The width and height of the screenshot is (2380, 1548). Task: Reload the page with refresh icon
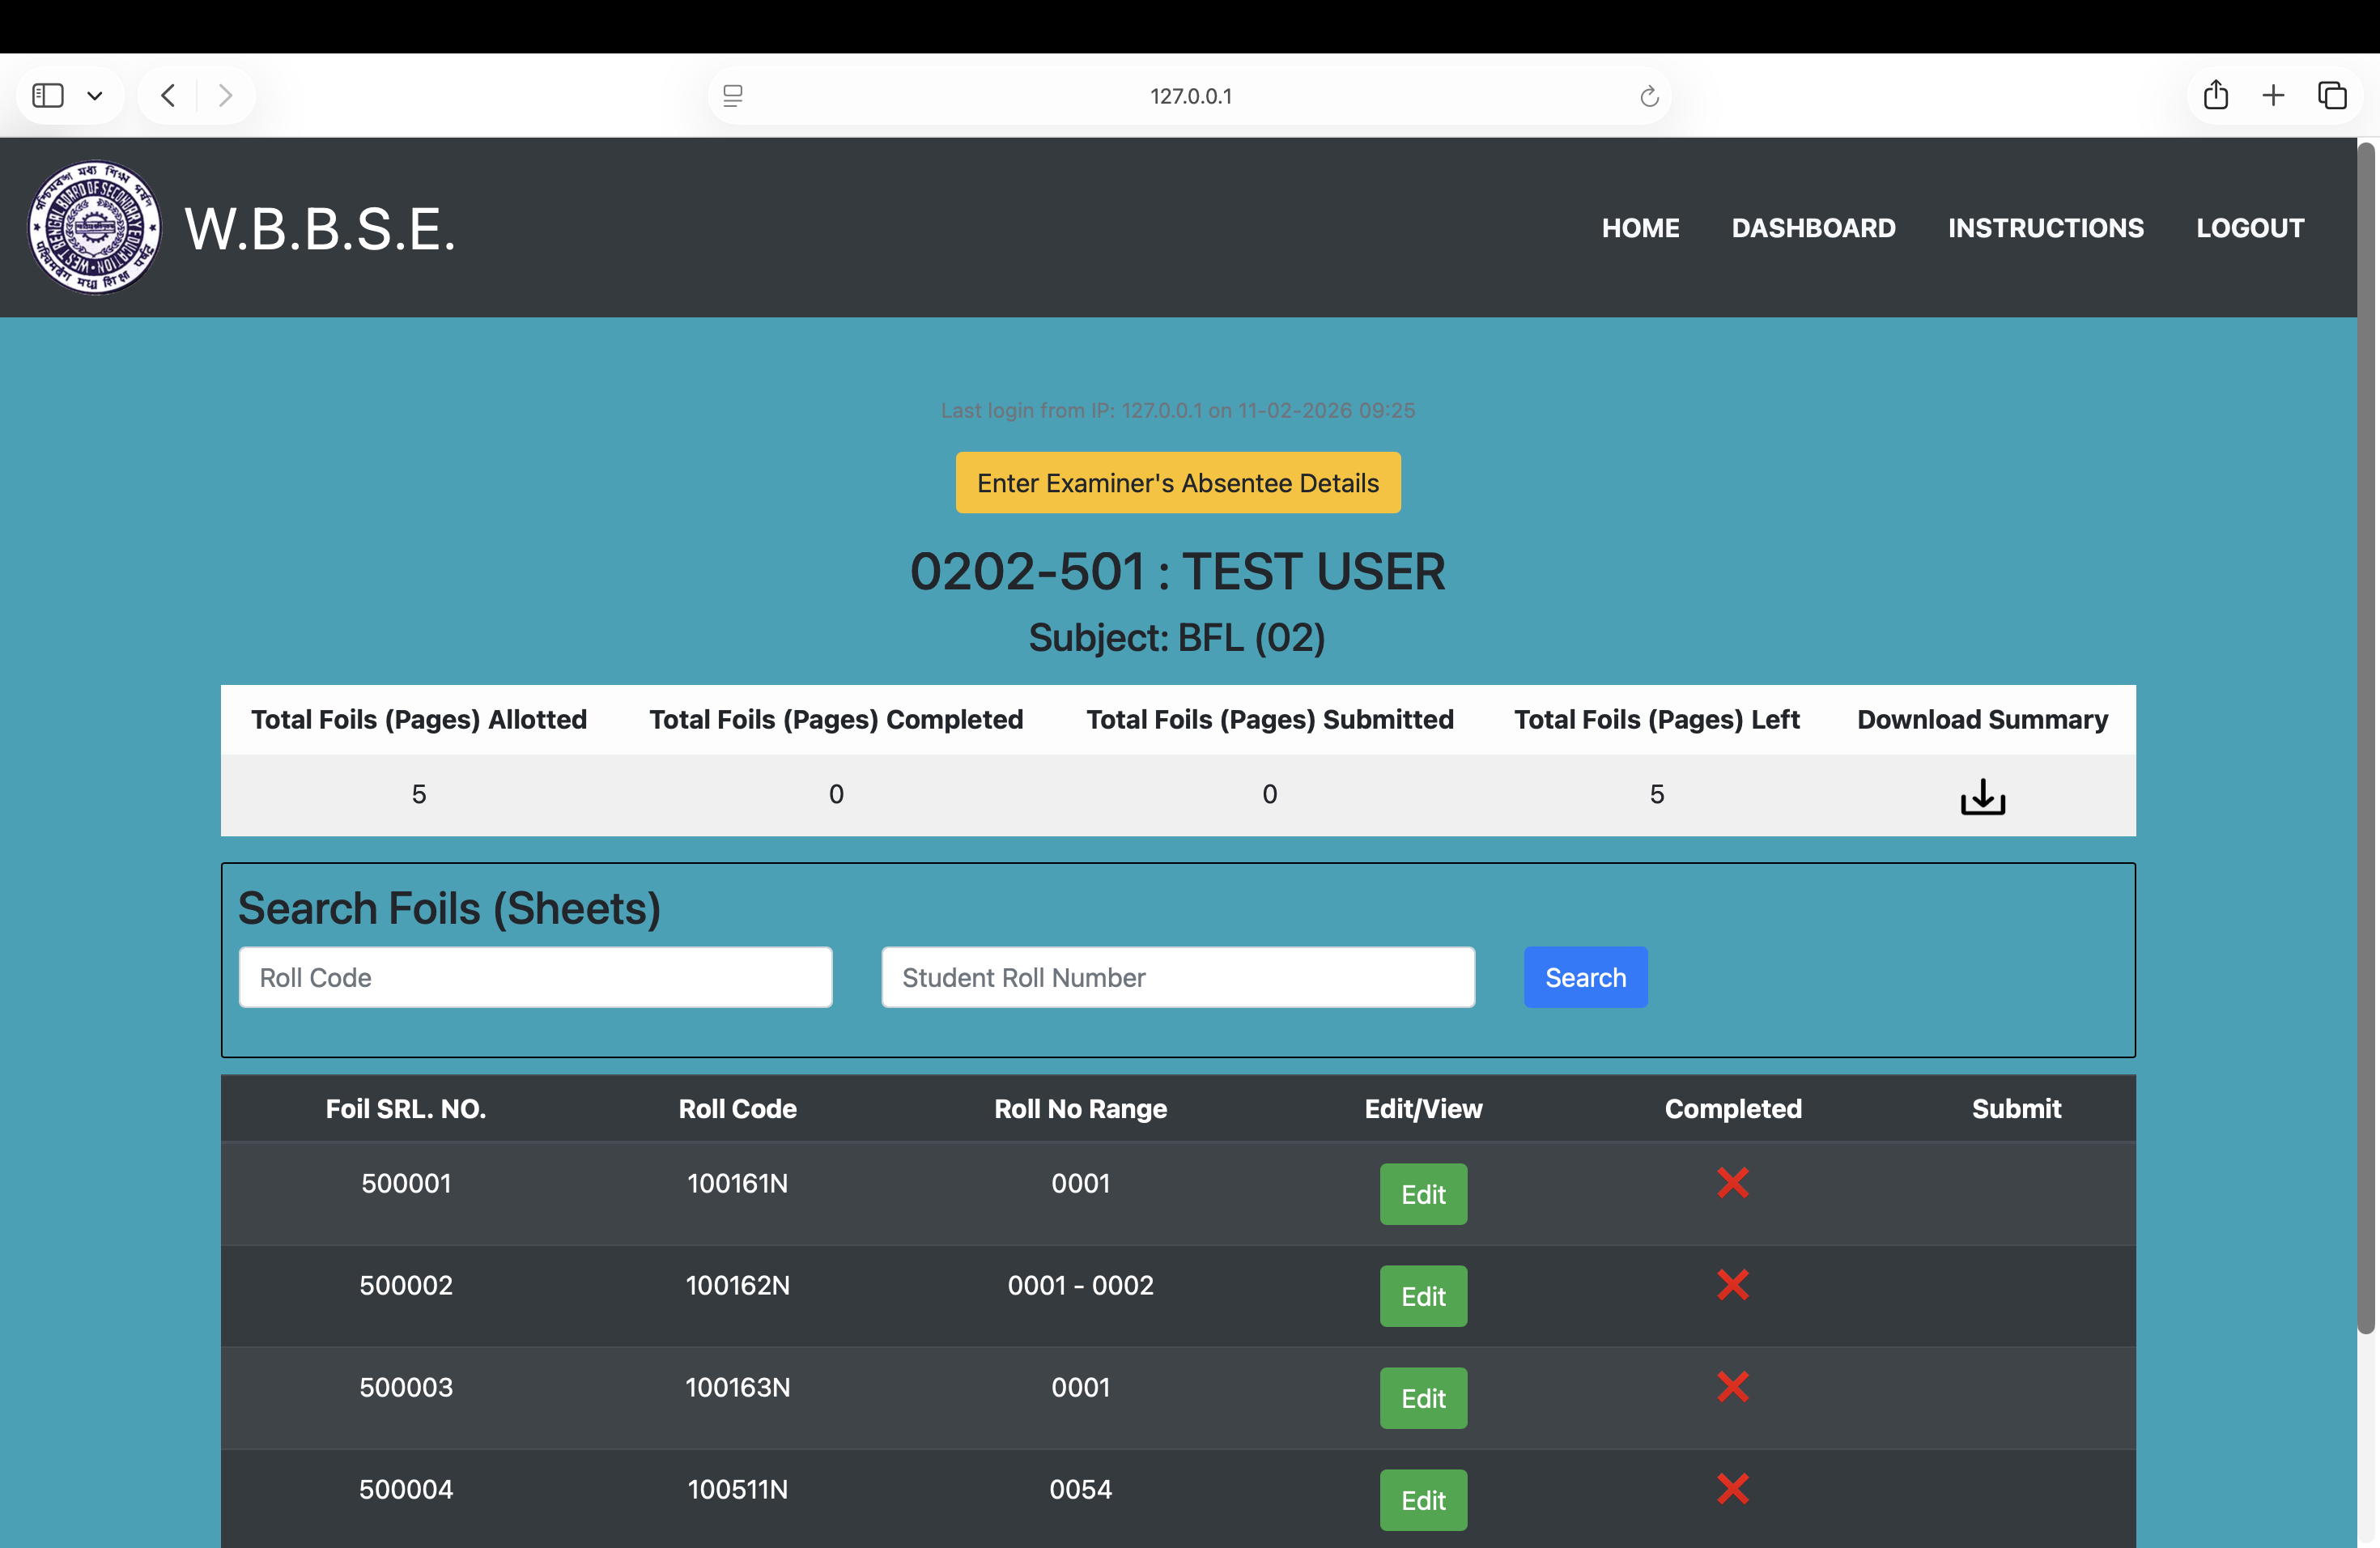(x=1649, y=97)
